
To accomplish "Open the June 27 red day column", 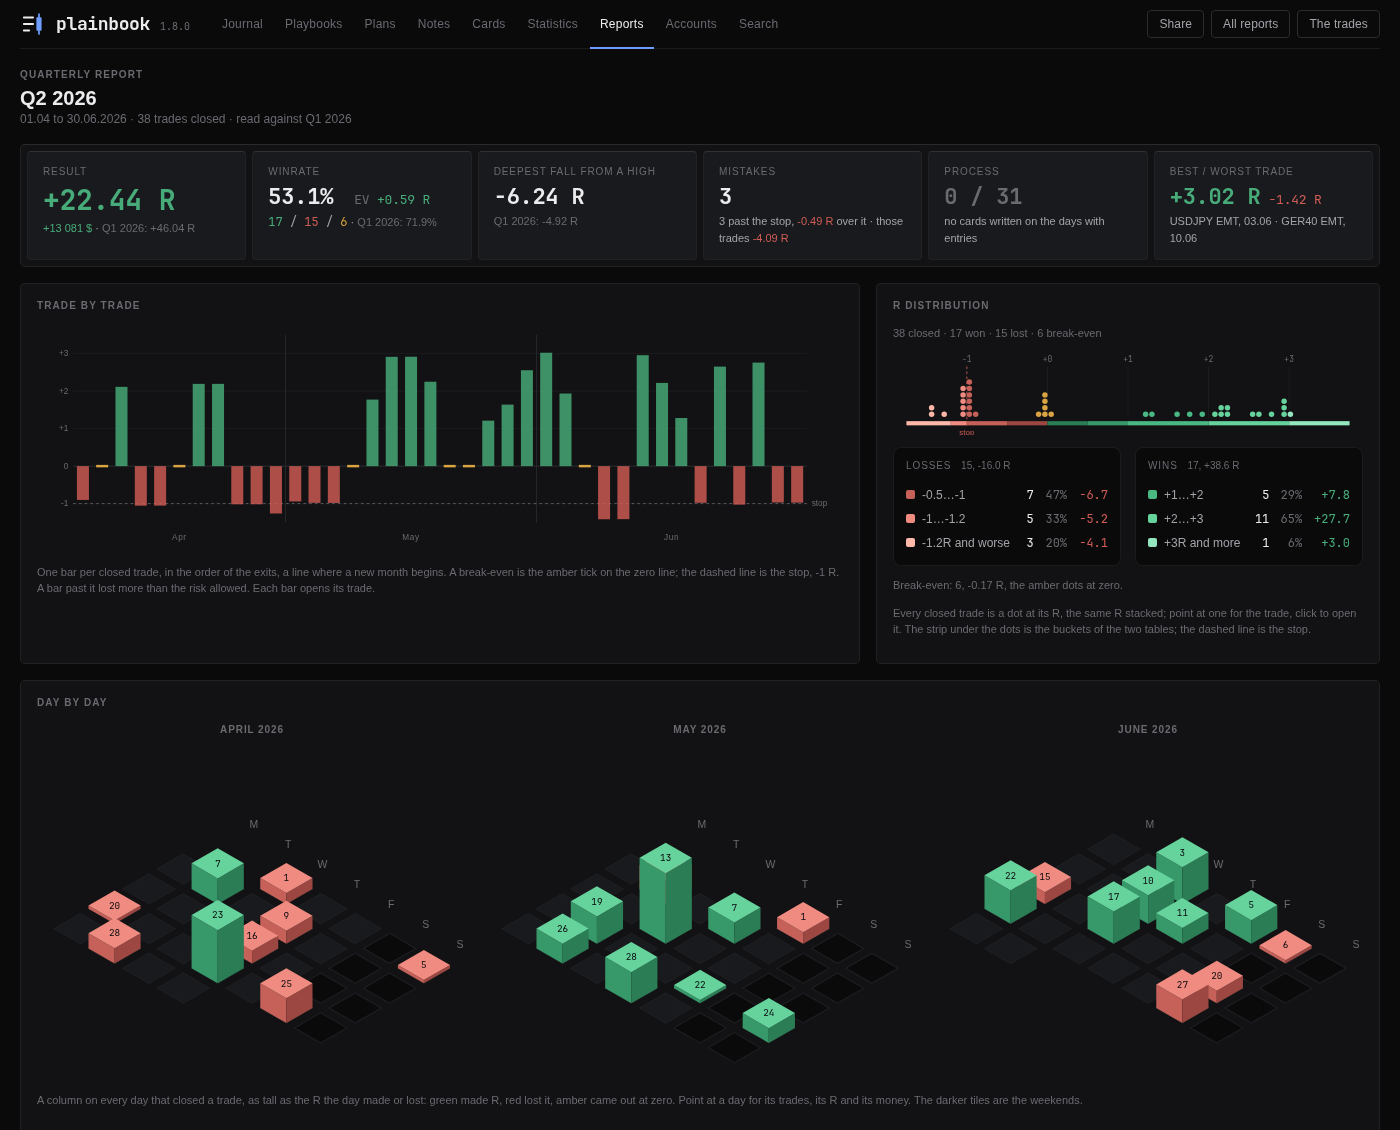I will click(1182, 995).
